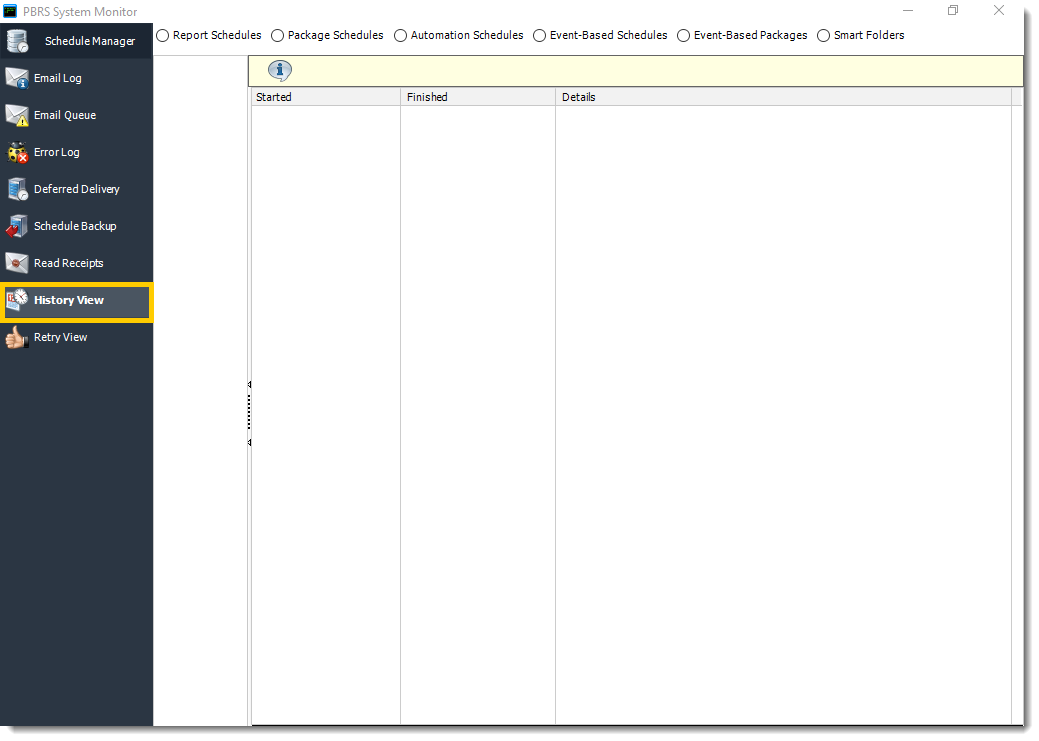
Task: Close the PBRS System Monitor window
Action: (x=999, y=11)
